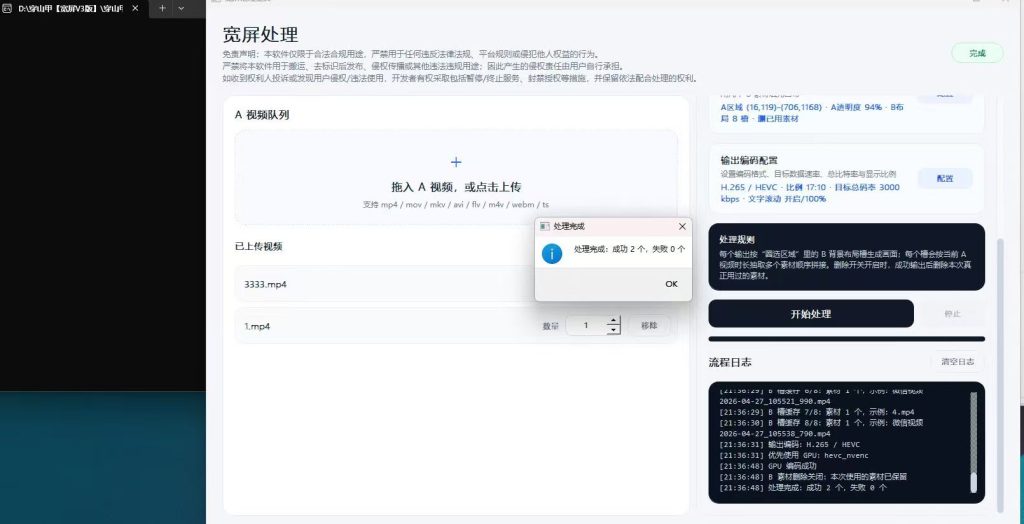This screenshot has height=524, width=1024.
Task: Select the 穿山甲 terminal tab
Action: 74,8
